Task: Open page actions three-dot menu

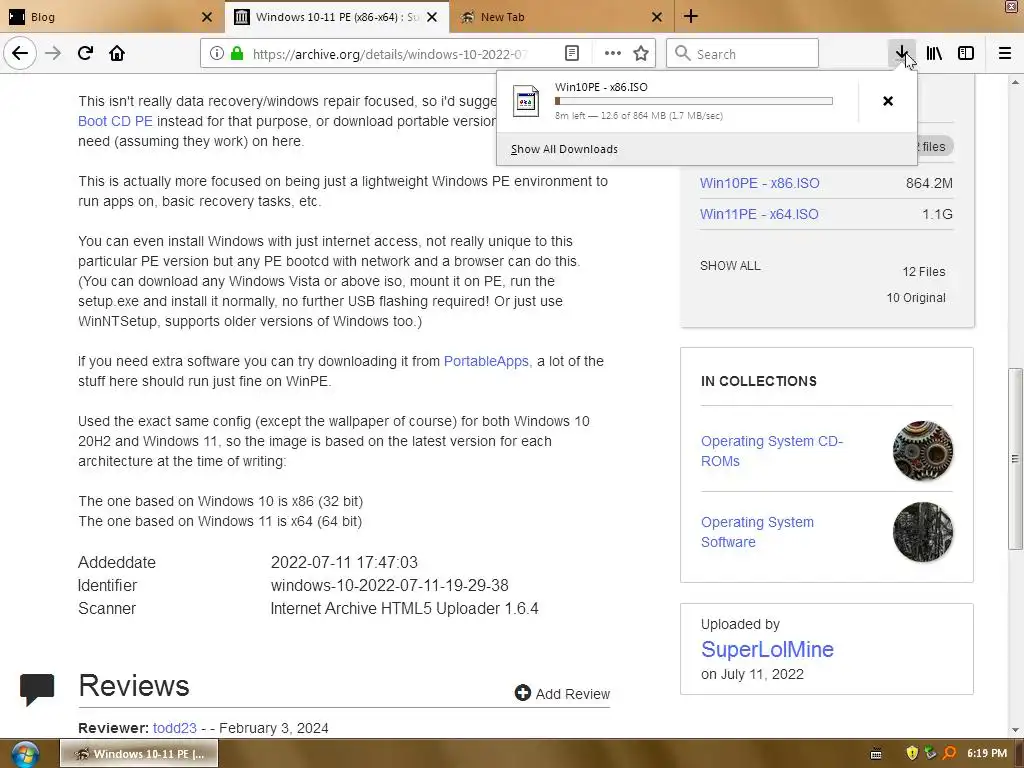Action: point(613,54)
